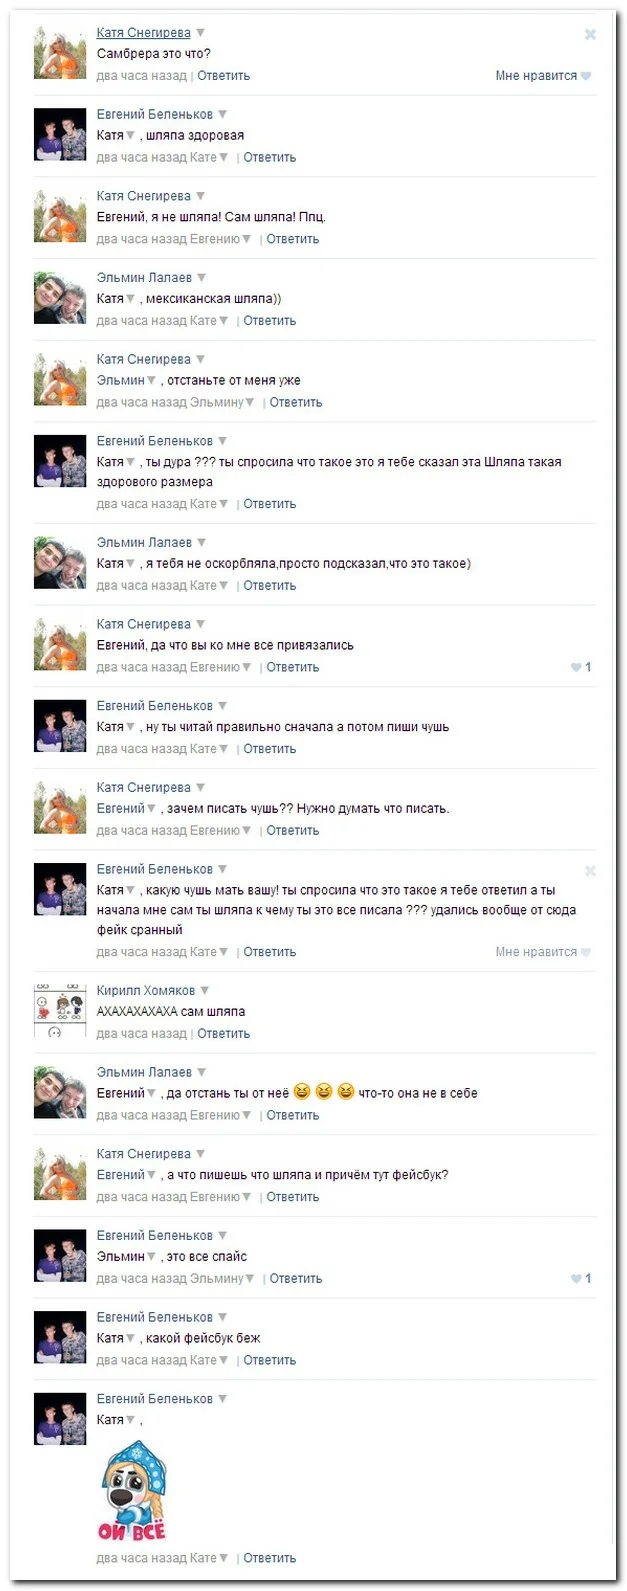The image size is (627, 1591).
Task: Click first laughing emoji in Эльмин's comment
Action: 302,1092
